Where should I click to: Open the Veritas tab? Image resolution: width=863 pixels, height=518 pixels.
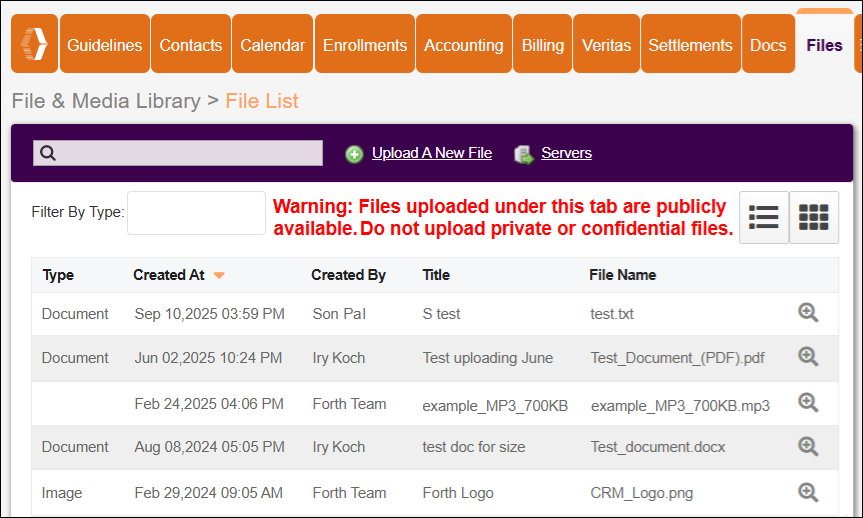607,43
